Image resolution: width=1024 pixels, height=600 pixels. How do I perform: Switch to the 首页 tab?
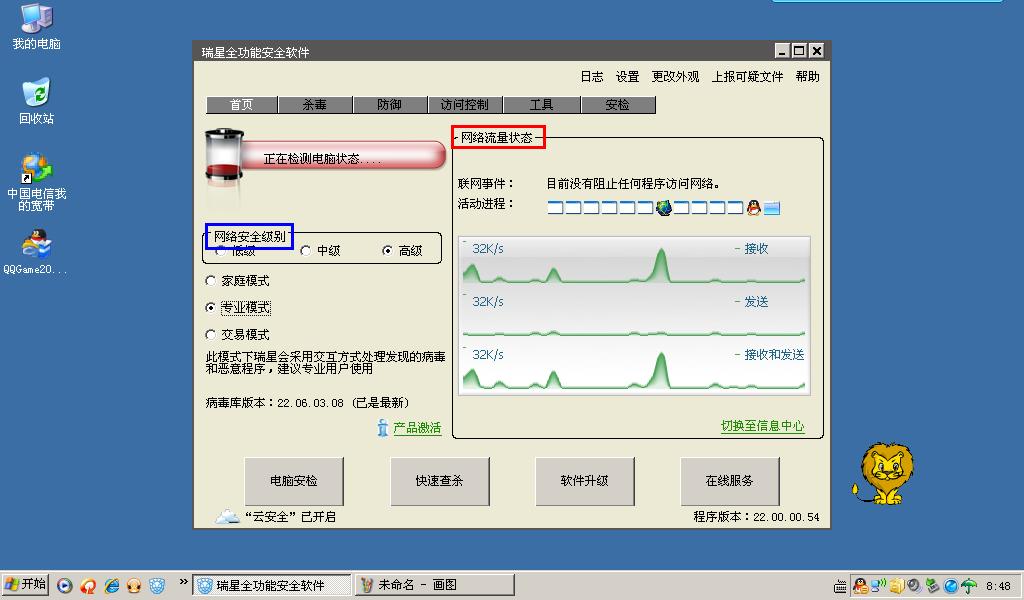pyautogui.click(x=241, y=104)
